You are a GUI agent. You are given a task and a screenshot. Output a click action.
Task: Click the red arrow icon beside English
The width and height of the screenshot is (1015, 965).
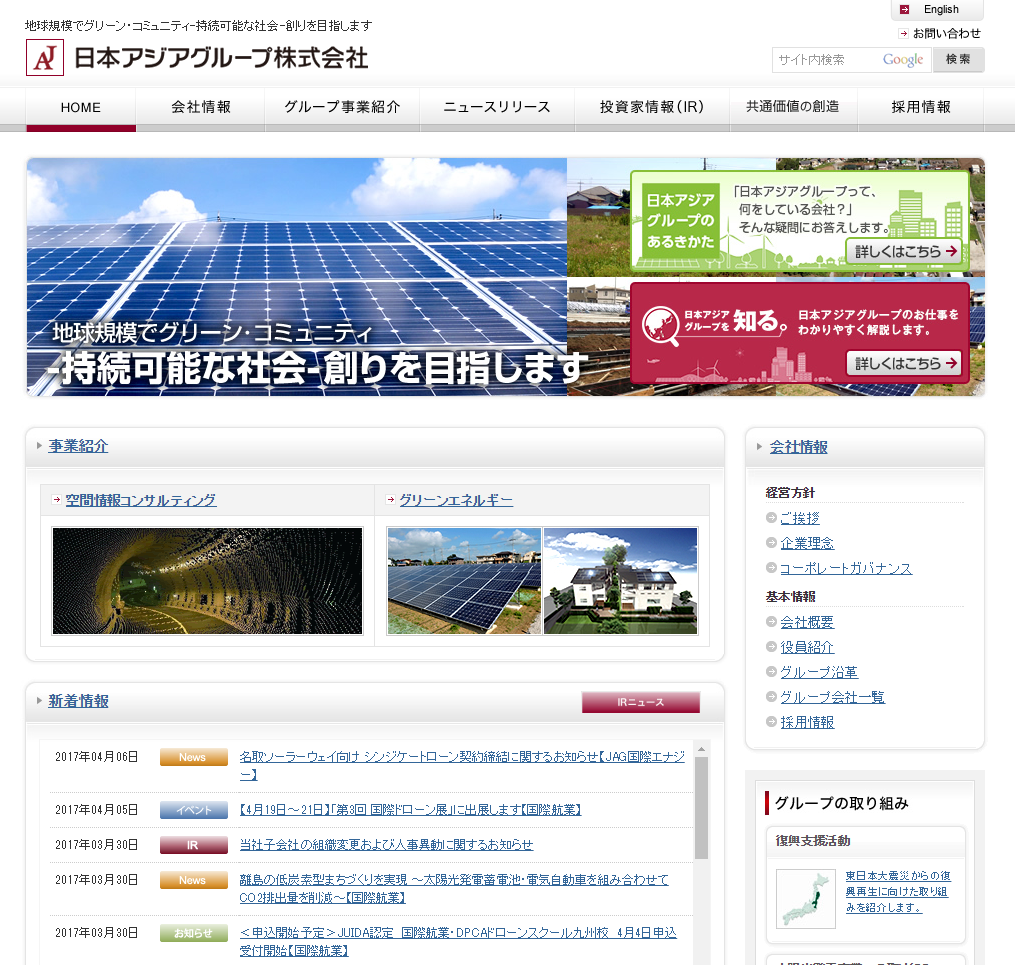pos(905,10)
